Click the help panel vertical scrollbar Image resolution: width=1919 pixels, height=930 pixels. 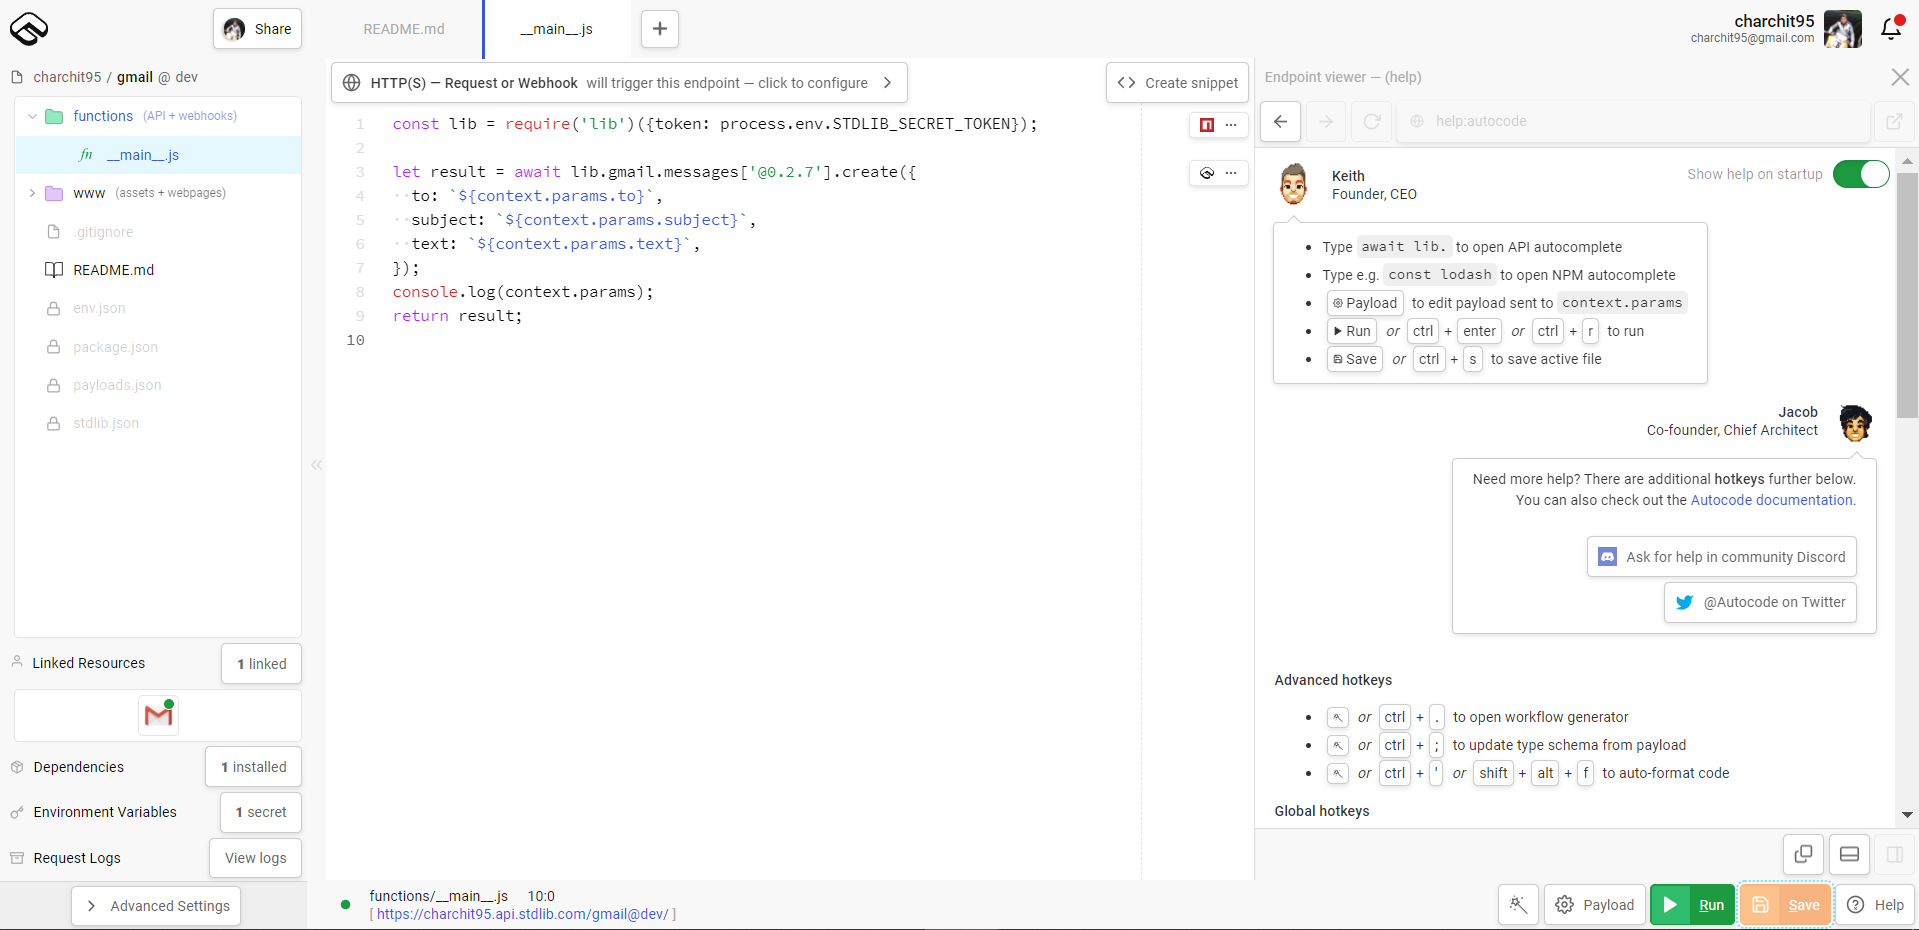pos(1907,296)
